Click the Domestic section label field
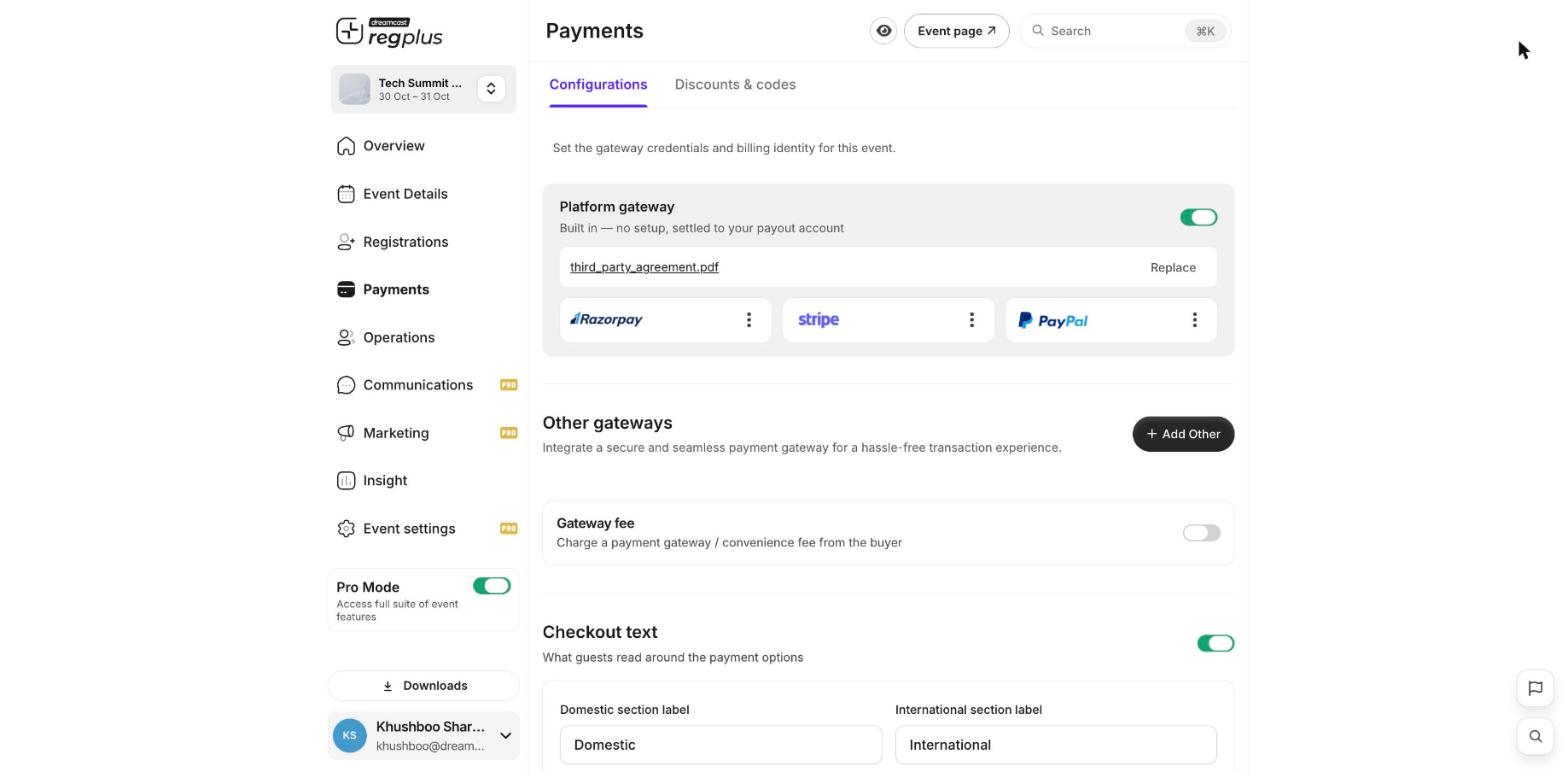Screen dimensions: 1568x772 coord(721,745)
